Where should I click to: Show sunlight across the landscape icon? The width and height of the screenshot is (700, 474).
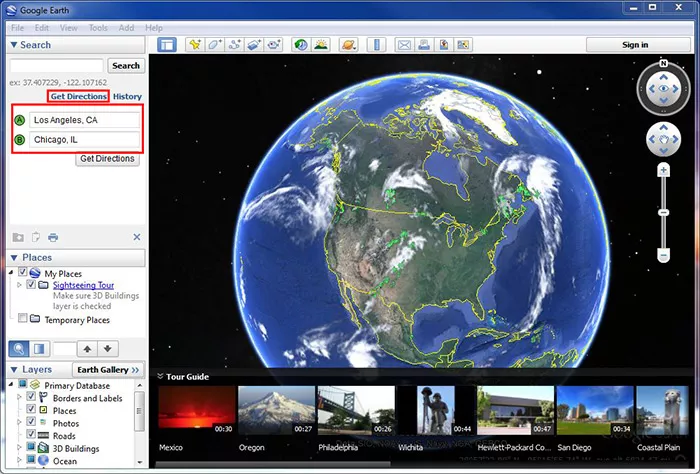pyautogui.click(x=321, y=45)
